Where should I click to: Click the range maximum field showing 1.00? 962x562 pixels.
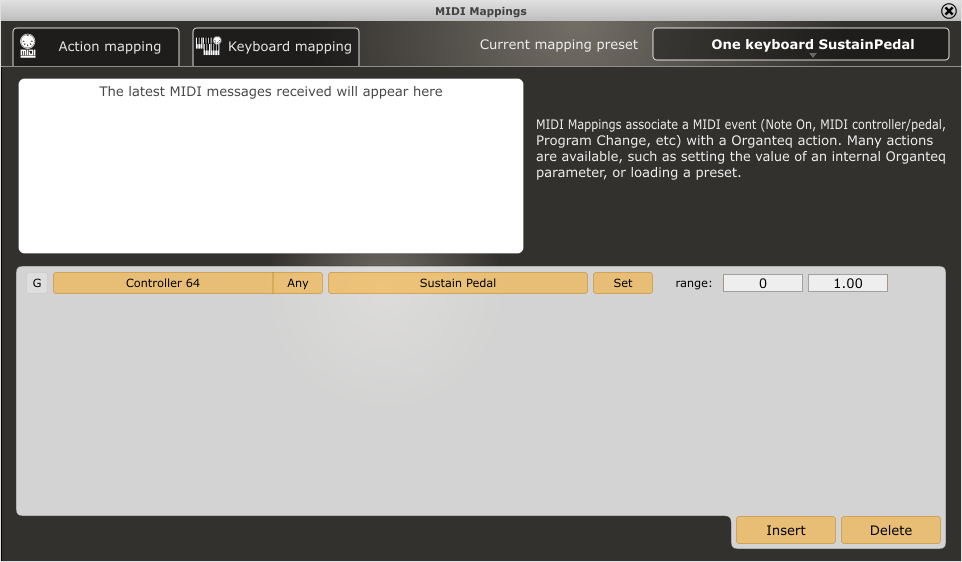(x=848, y=283)
